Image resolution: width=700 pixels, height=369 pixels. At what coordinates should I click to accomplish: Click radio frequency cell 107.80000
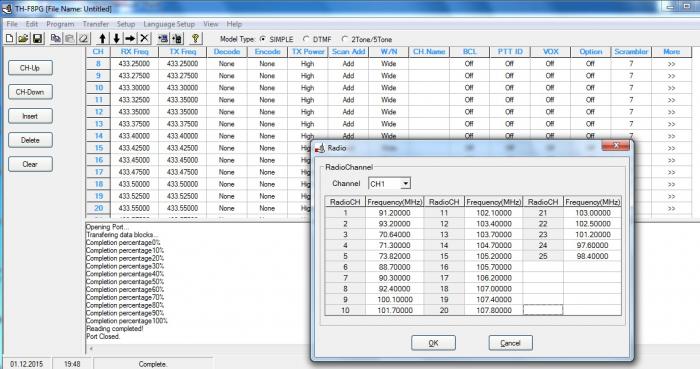pos(494,311)
